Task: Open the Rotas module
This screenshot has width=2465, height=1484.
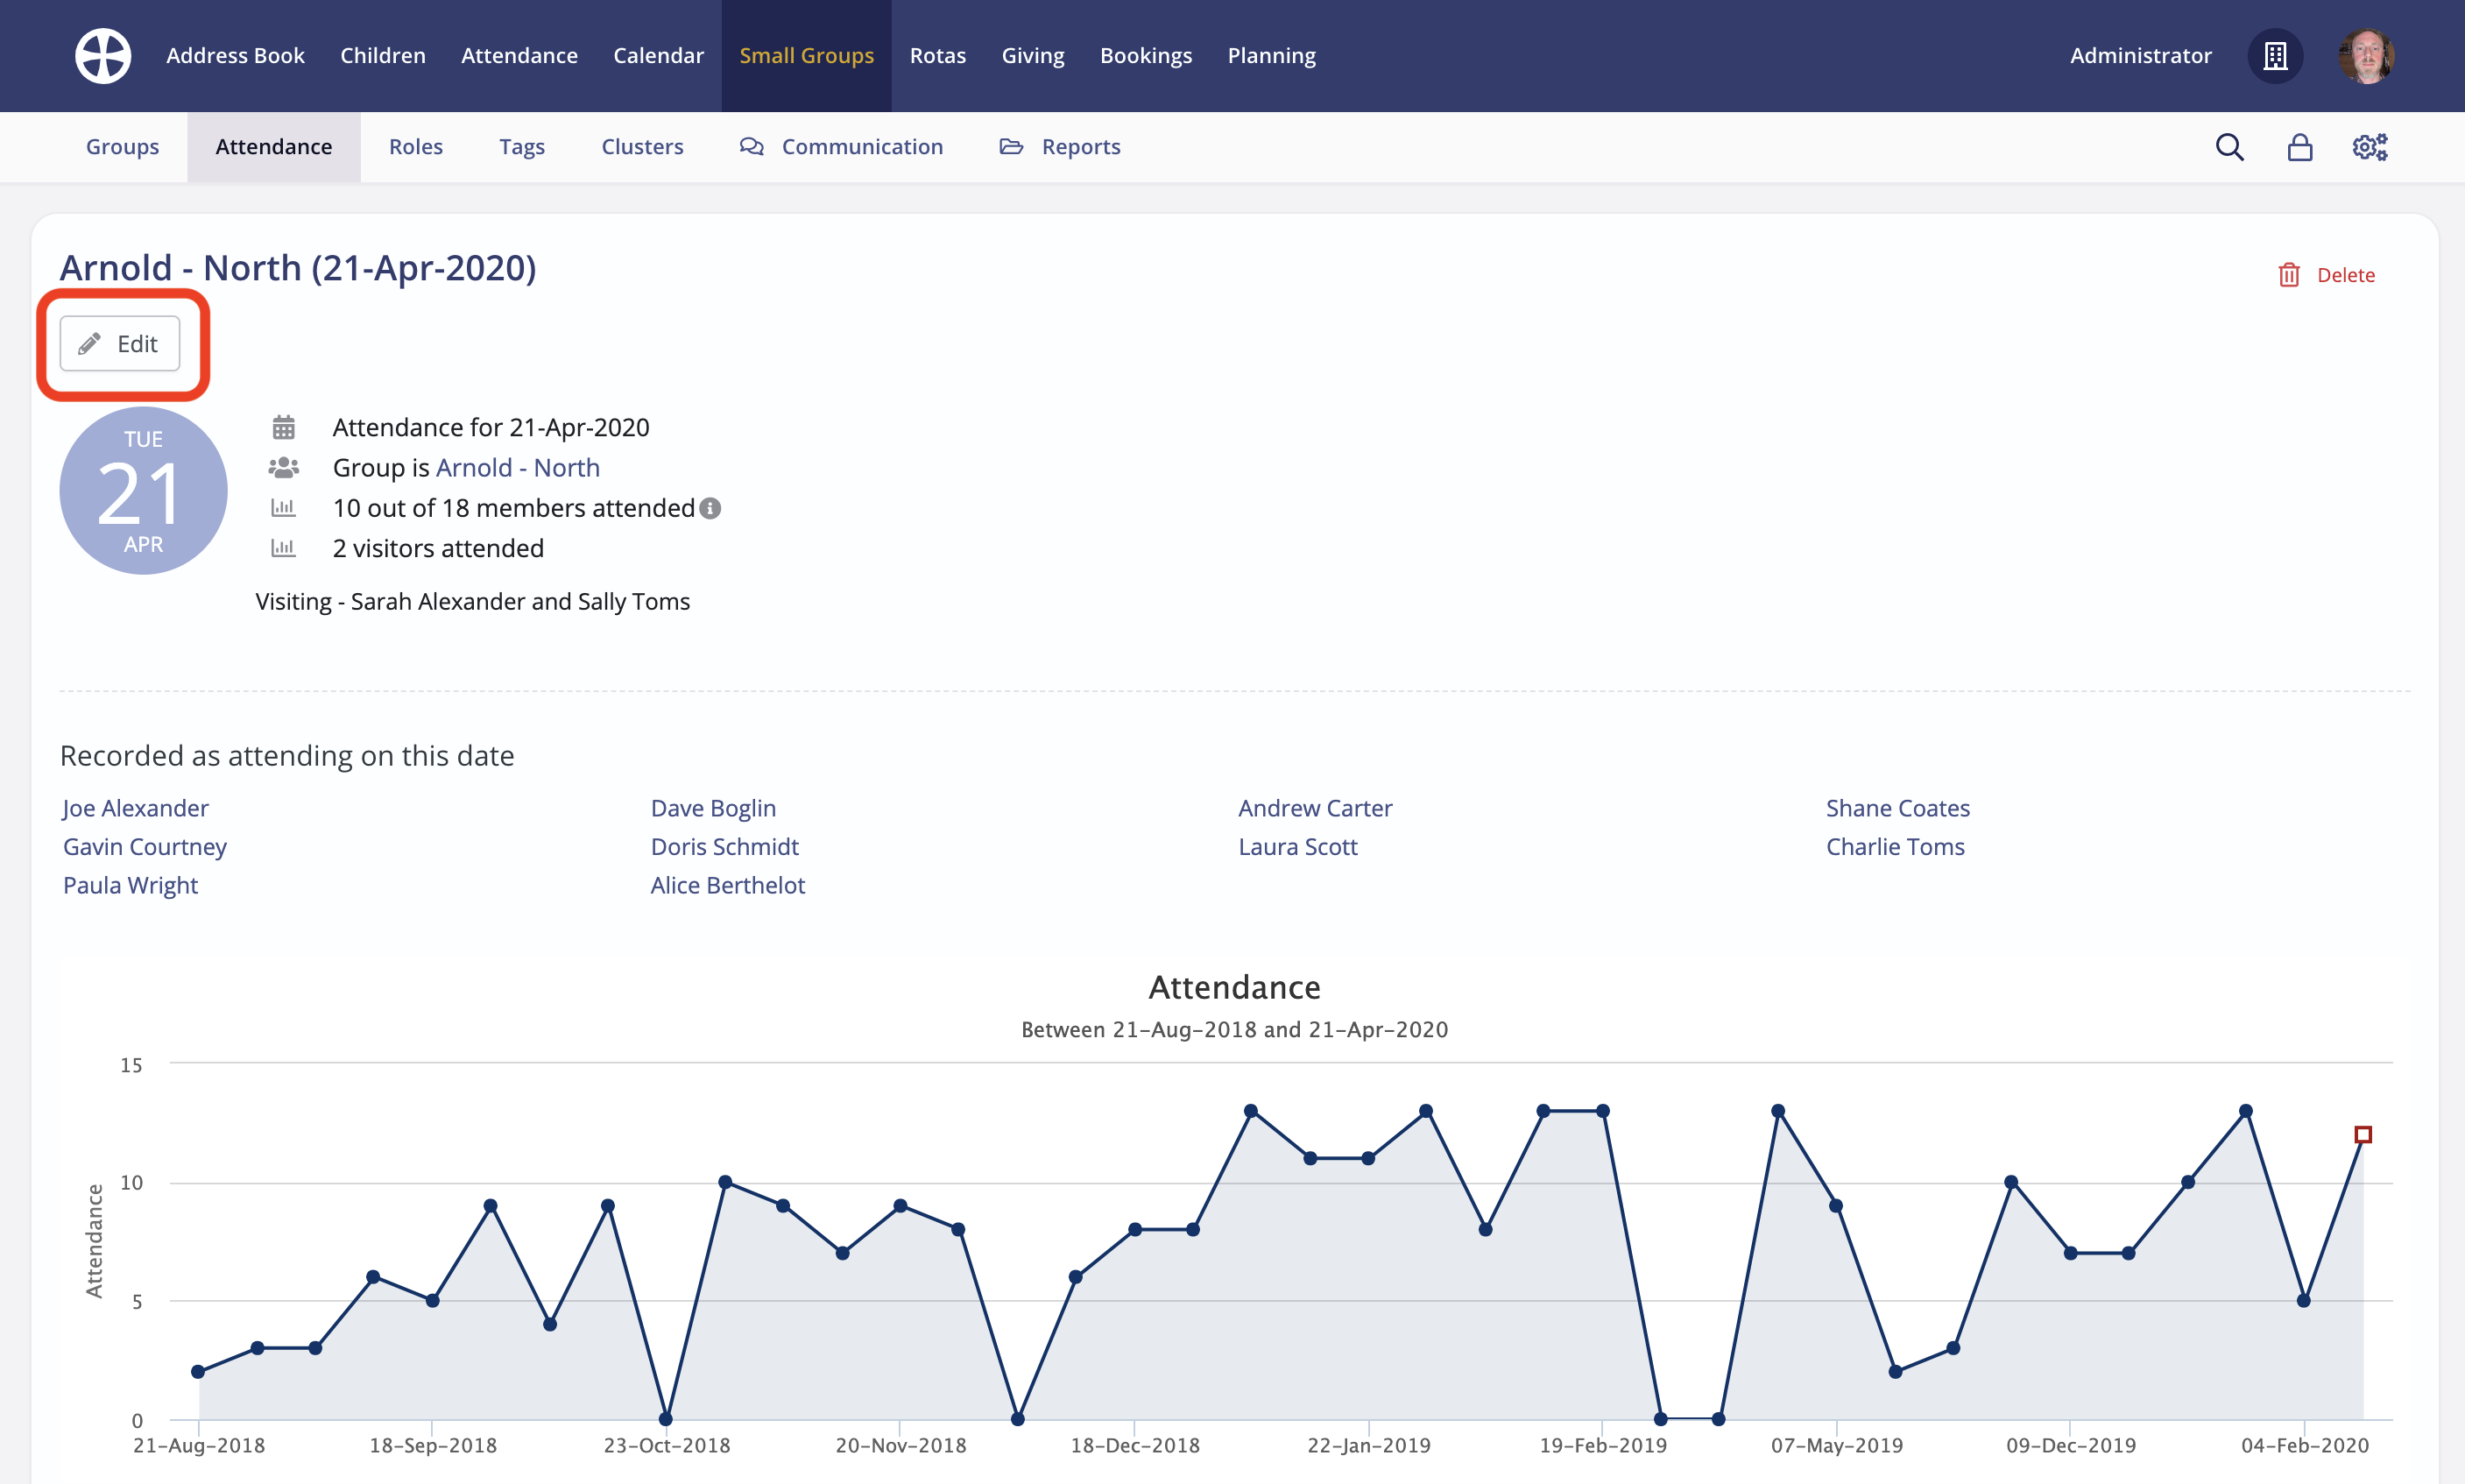Action: point(937,56)
